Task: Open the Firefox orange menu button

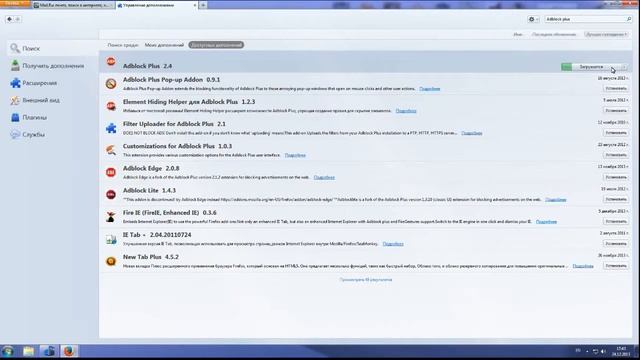Action: pyautogui.click(x=15, y=4)
